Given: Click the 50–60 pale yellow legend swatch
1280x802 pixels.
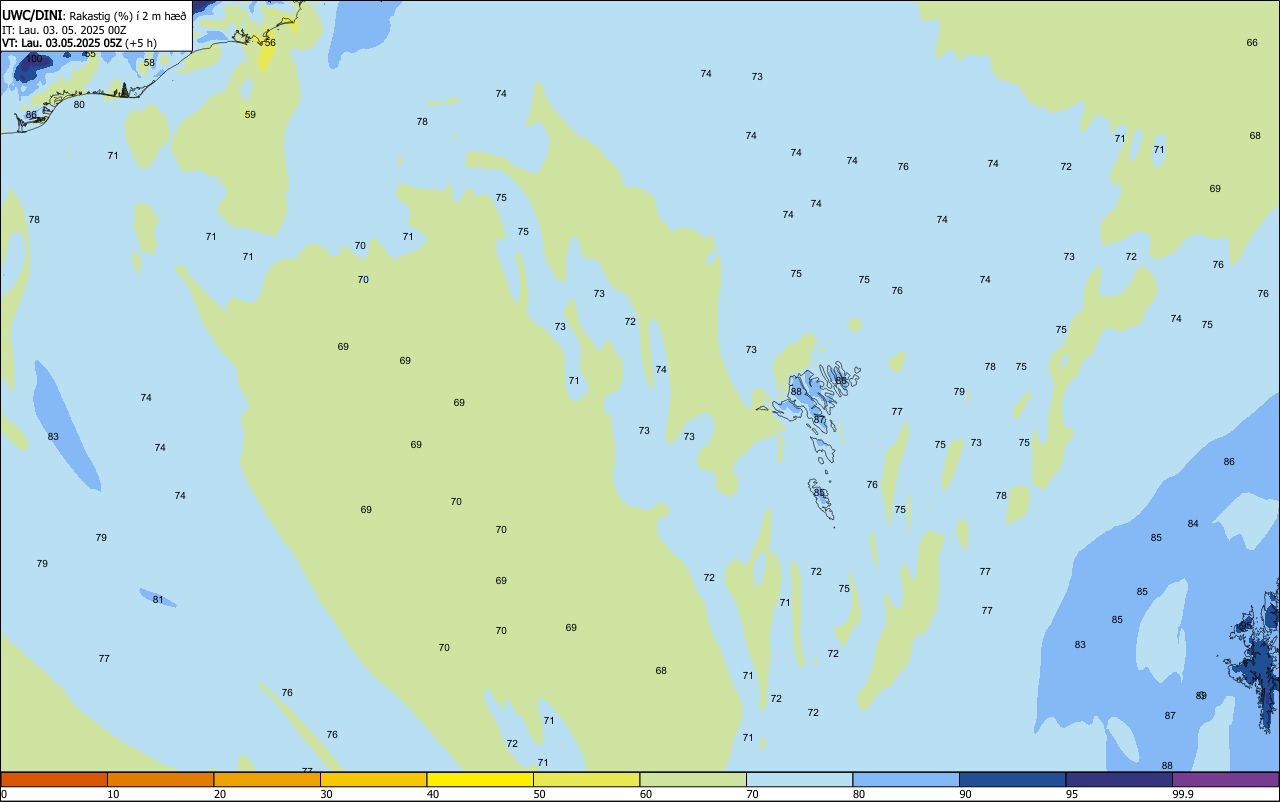Looking at the screenshot, I should tap(587, 779).
